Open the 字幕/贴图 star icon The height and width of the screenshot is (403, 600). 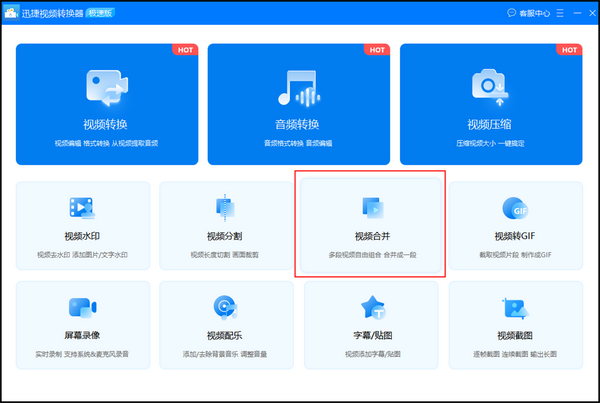(370, 307)
